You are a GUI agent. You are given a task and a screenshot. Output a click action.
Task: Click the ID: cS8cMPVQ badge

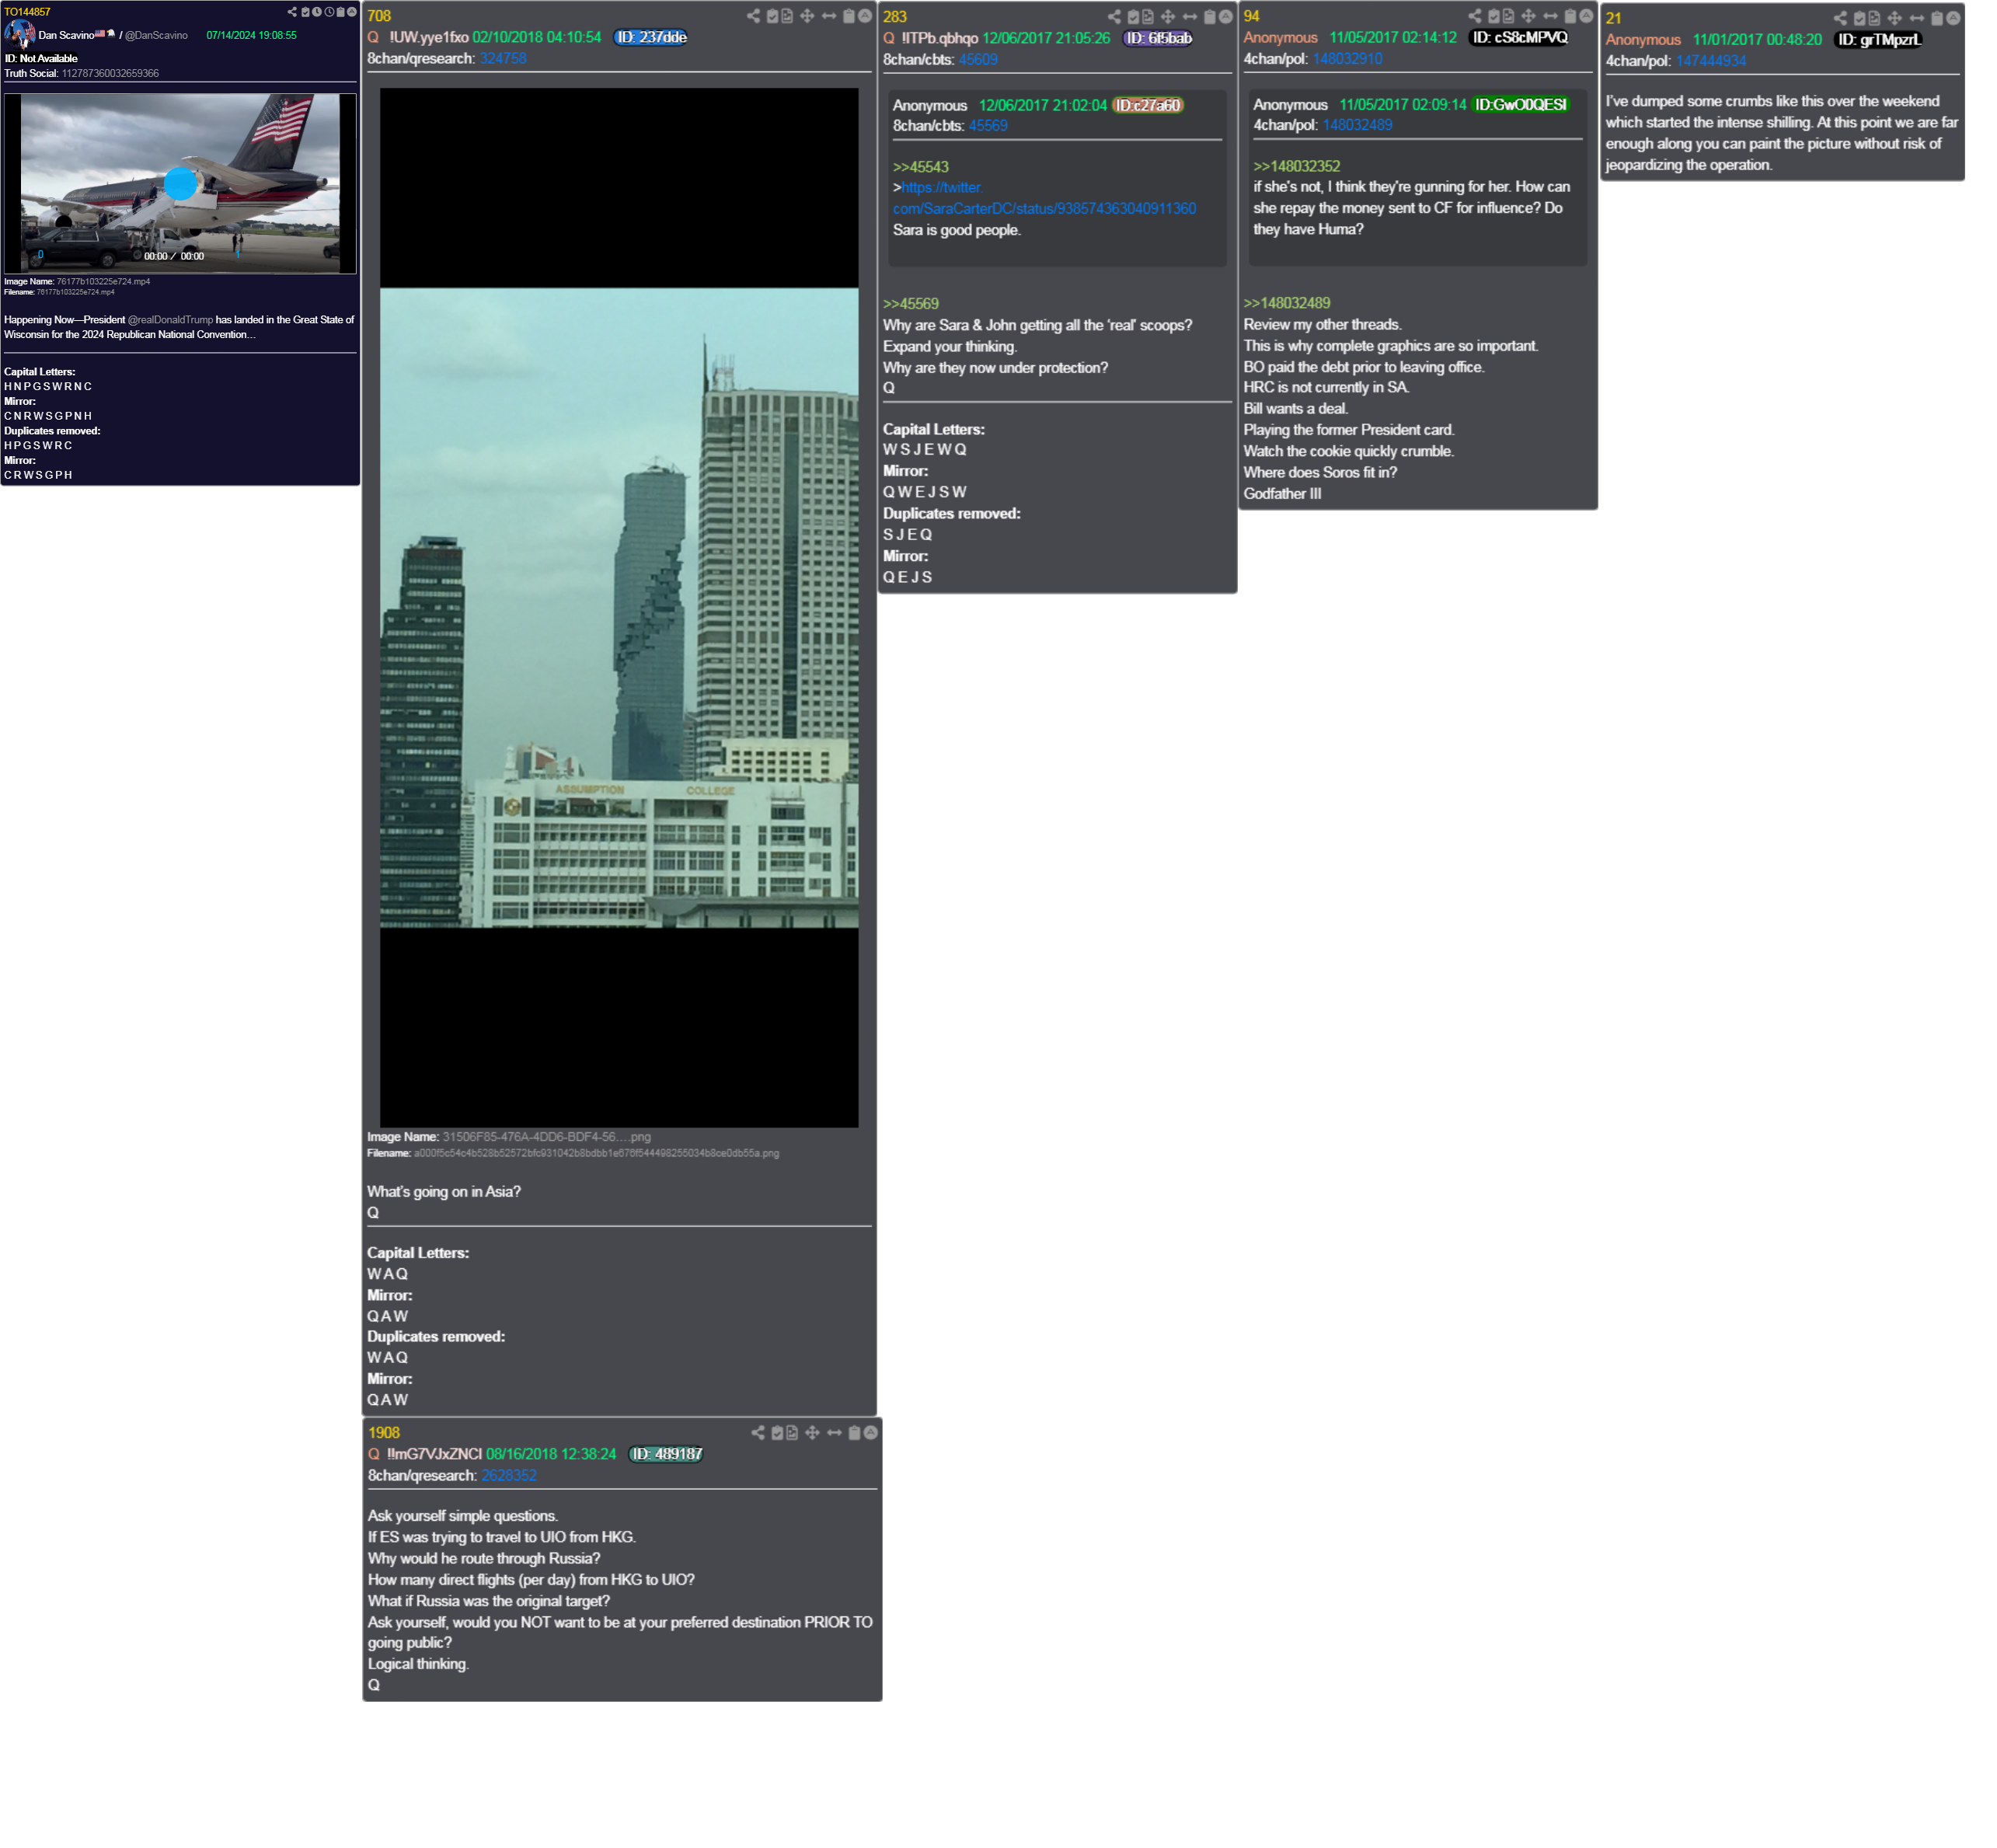[1519, 37]
